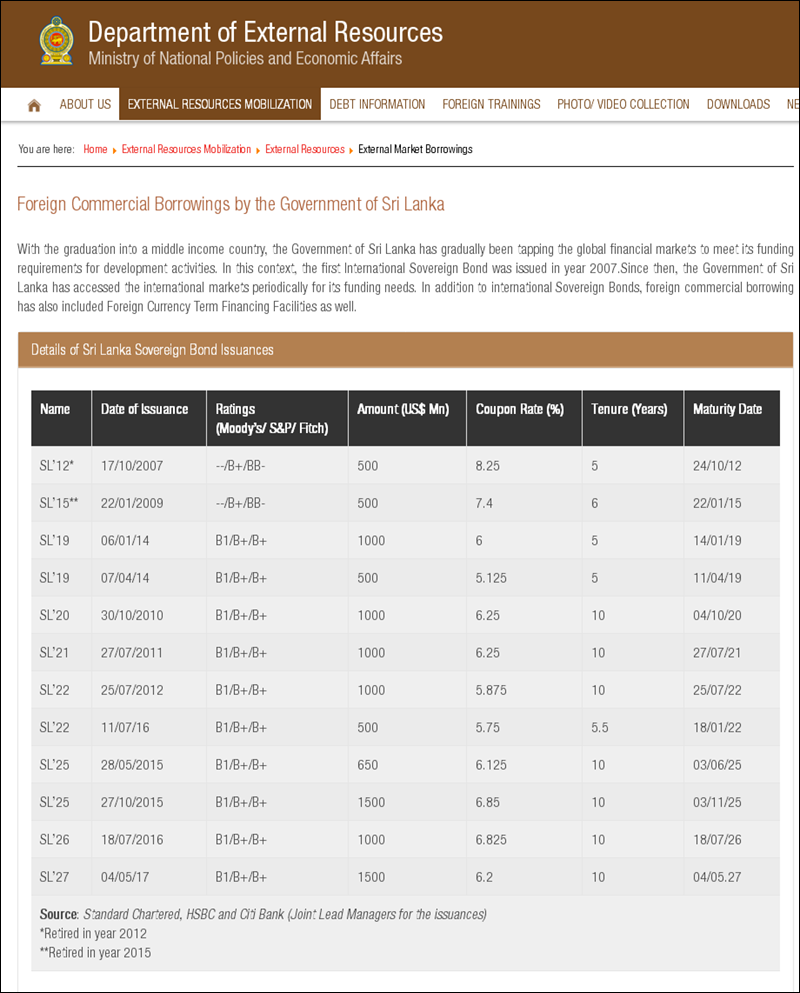Click the Home icon in navigation bar
The height and width of the screenshot is (993, 800).
[34, 105]
